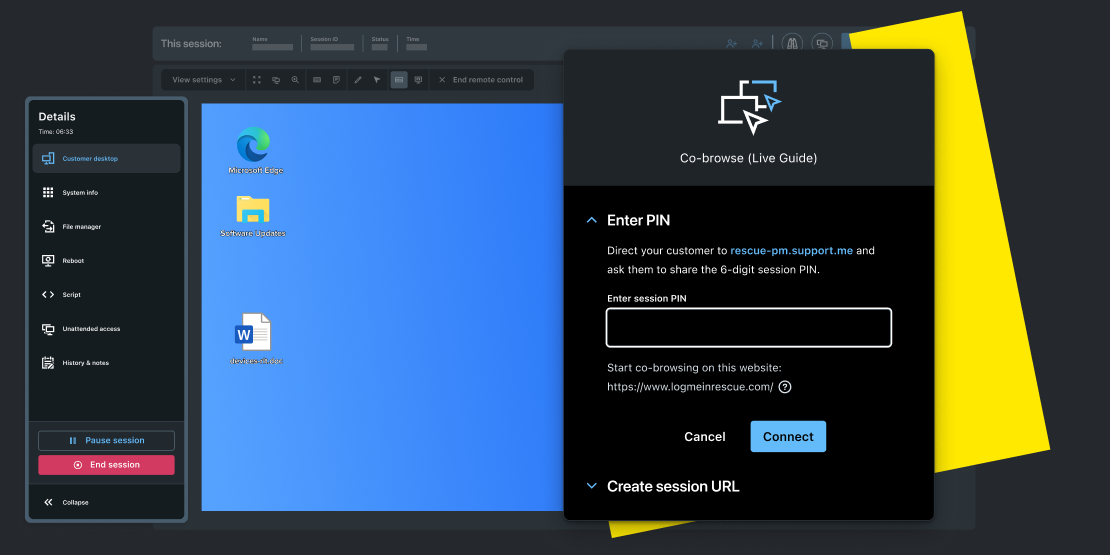The height and width of the screenshot is (555, 1110).
Task: Click the highlighted toolbar icon beside the arrow tool
Action: (x=399, y=80)
